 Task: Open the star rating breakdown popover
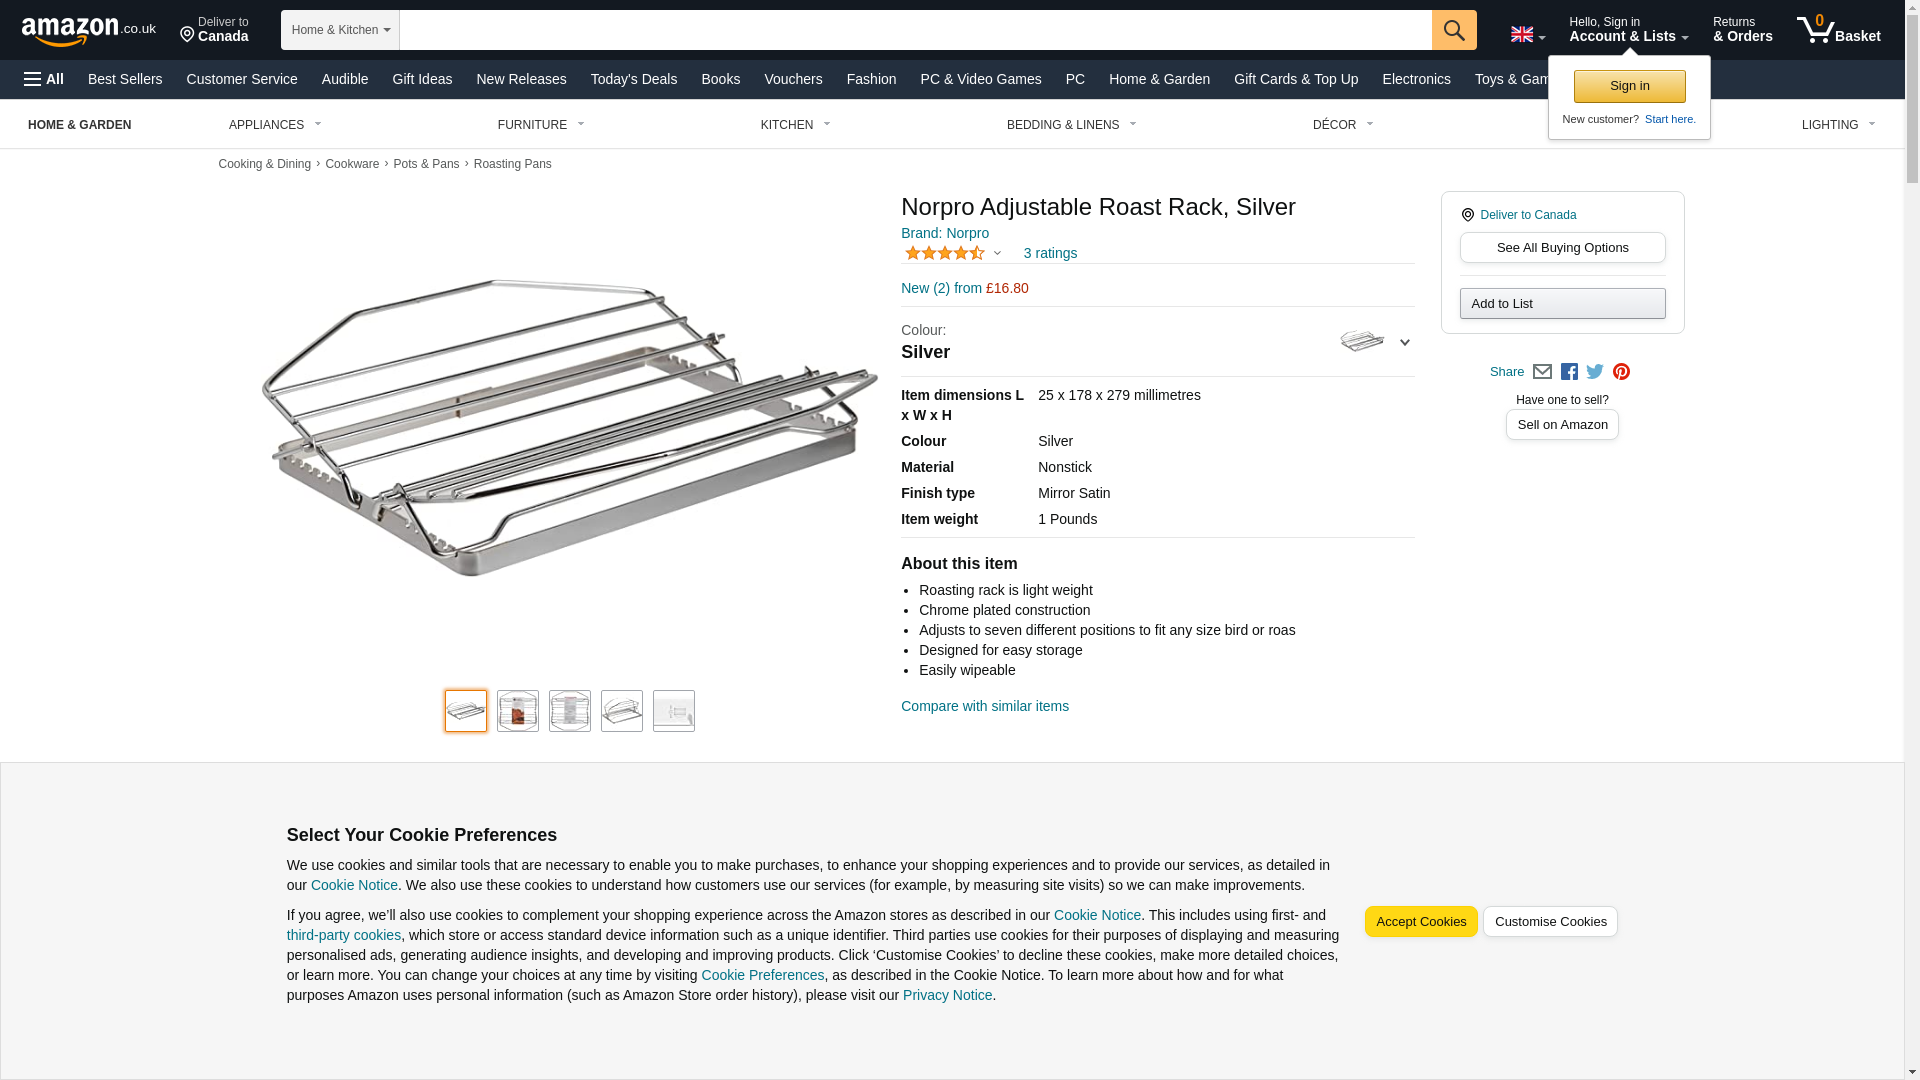point(953,254)
